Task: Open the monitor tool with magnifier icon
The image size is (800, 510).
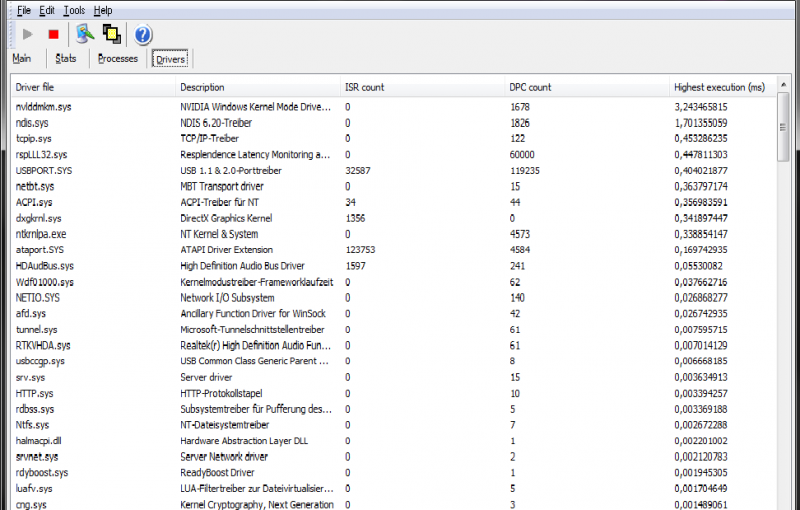Action: coord(85,34)
